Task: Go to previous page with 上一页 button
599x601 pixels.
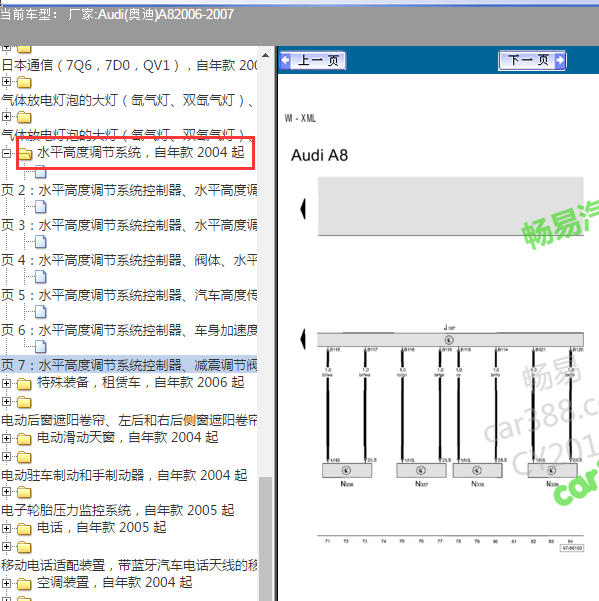Action: coord(313,60)
